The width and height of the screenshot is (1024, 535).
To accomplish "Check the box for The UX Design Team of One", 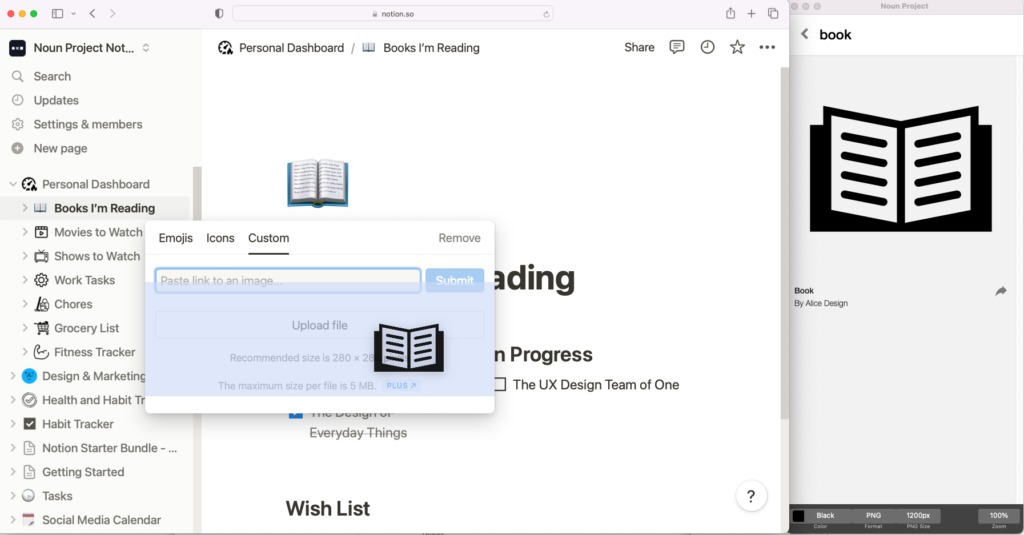I will tap(500, 385).
